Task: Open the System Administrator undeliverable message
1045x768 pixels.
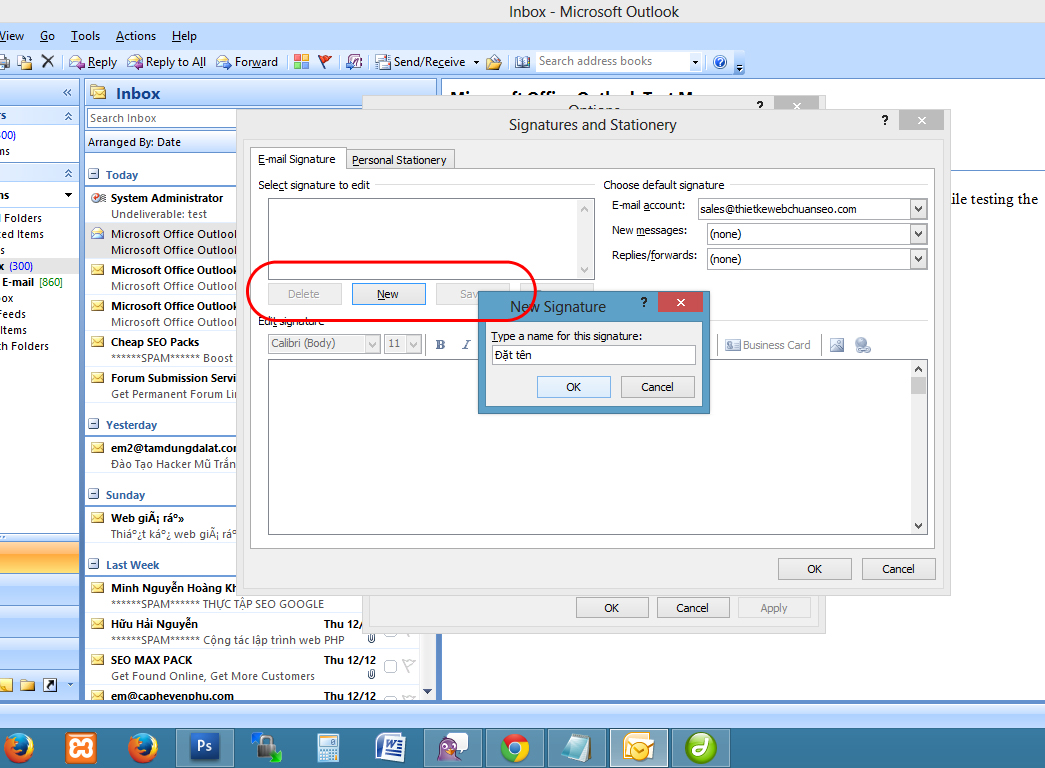Action: tap(161, 206)
